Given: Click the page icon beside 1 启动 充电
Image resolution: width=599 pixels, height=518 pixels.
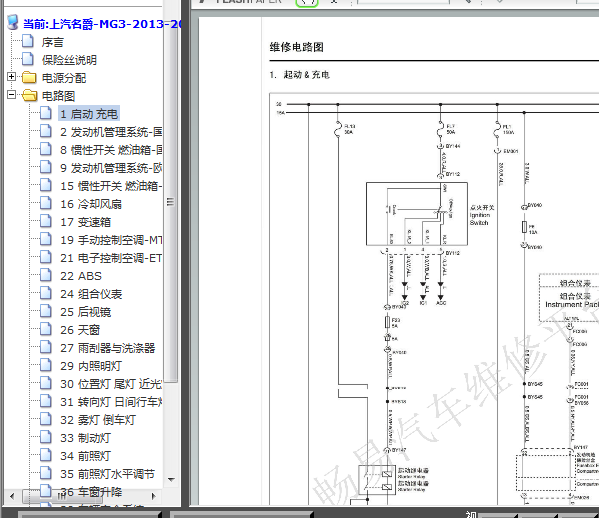Looking at the screenshot, I should pos(46,113).
